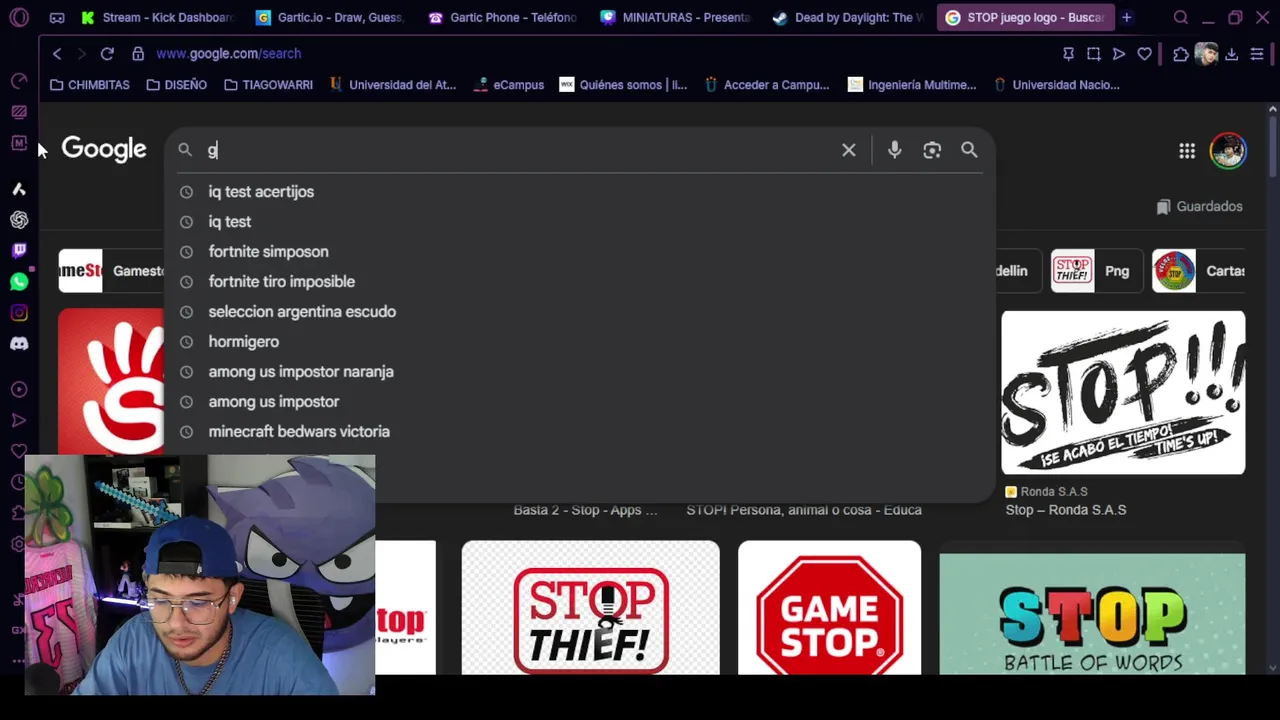Screen dimensions: 1280x720
Task: Open Quiénes somos bookmark
Action: (623, 85)
